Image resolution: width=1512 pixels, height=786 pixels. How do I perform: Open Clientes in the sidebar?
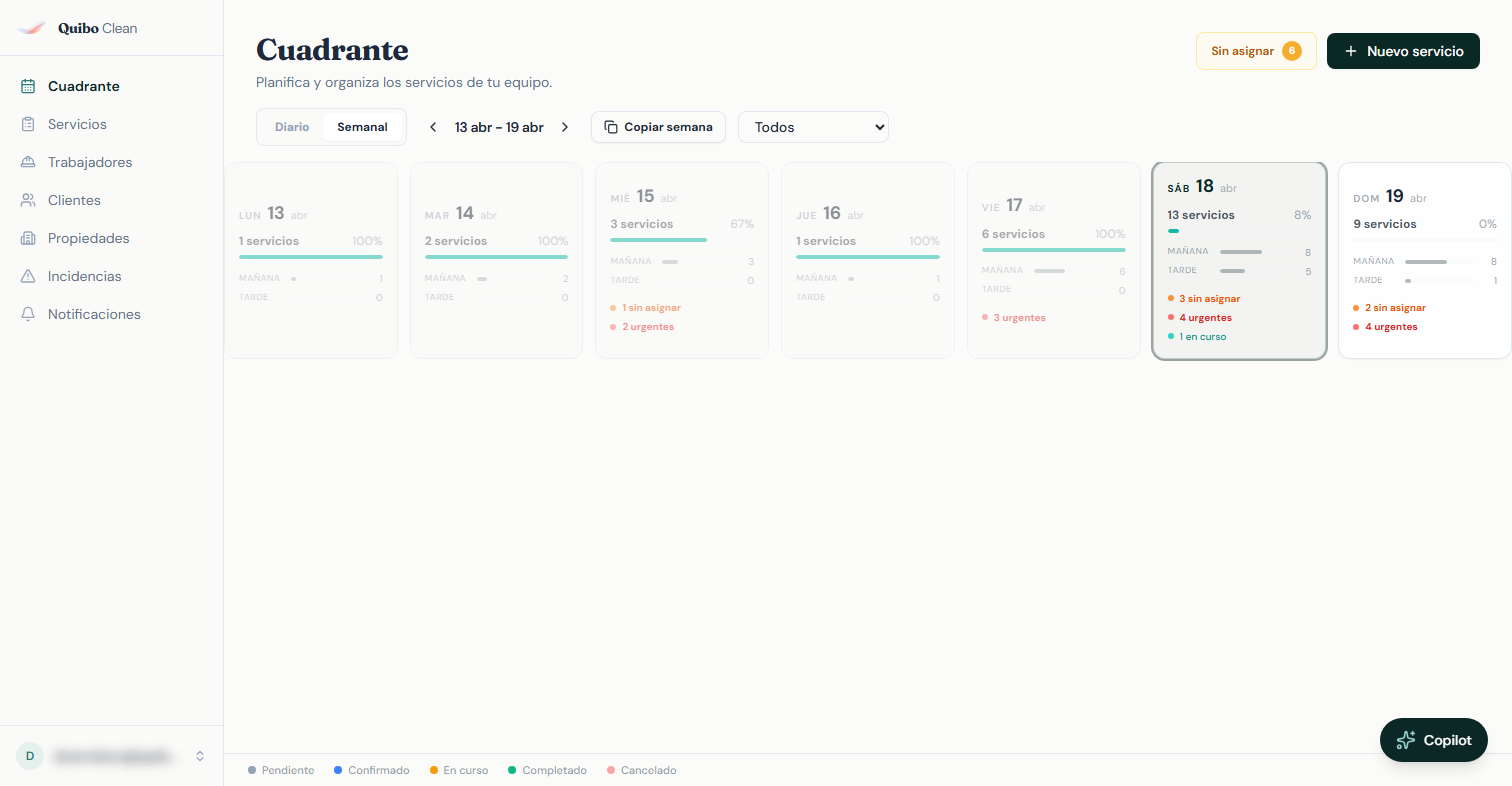pos(111,200)
